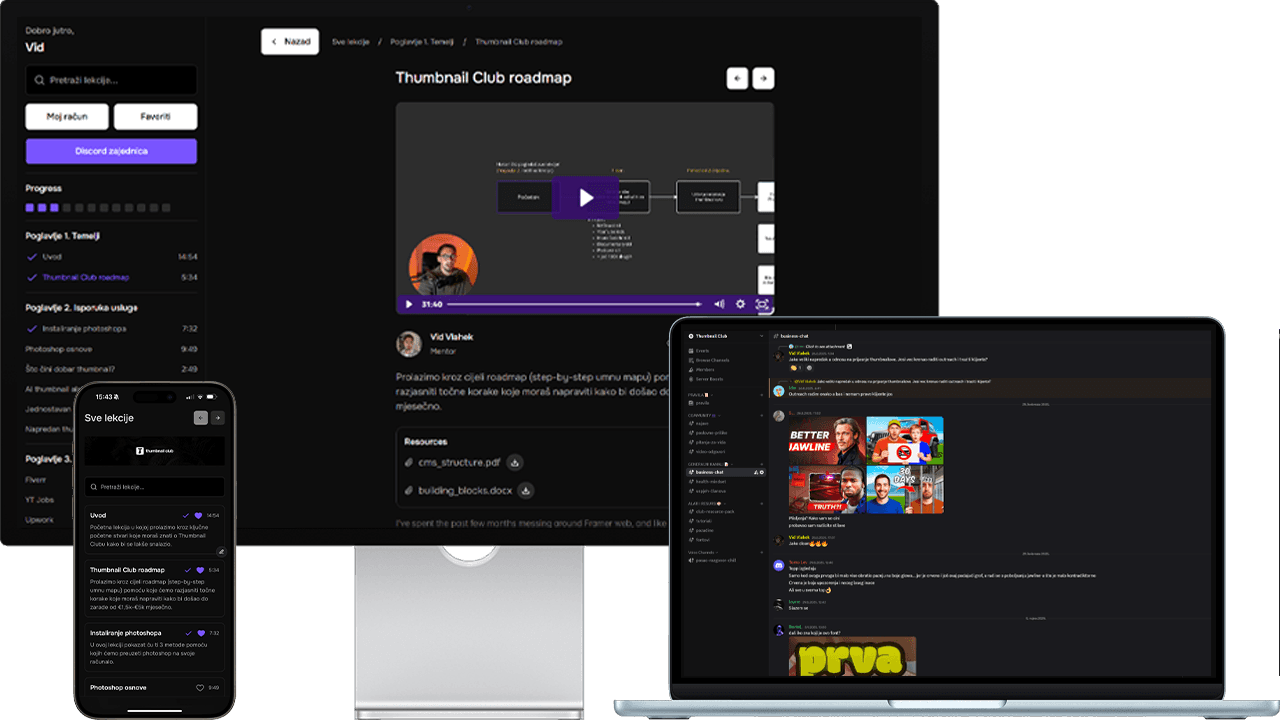Open Browse Channels in Discord sidebar

click(711, 360)
